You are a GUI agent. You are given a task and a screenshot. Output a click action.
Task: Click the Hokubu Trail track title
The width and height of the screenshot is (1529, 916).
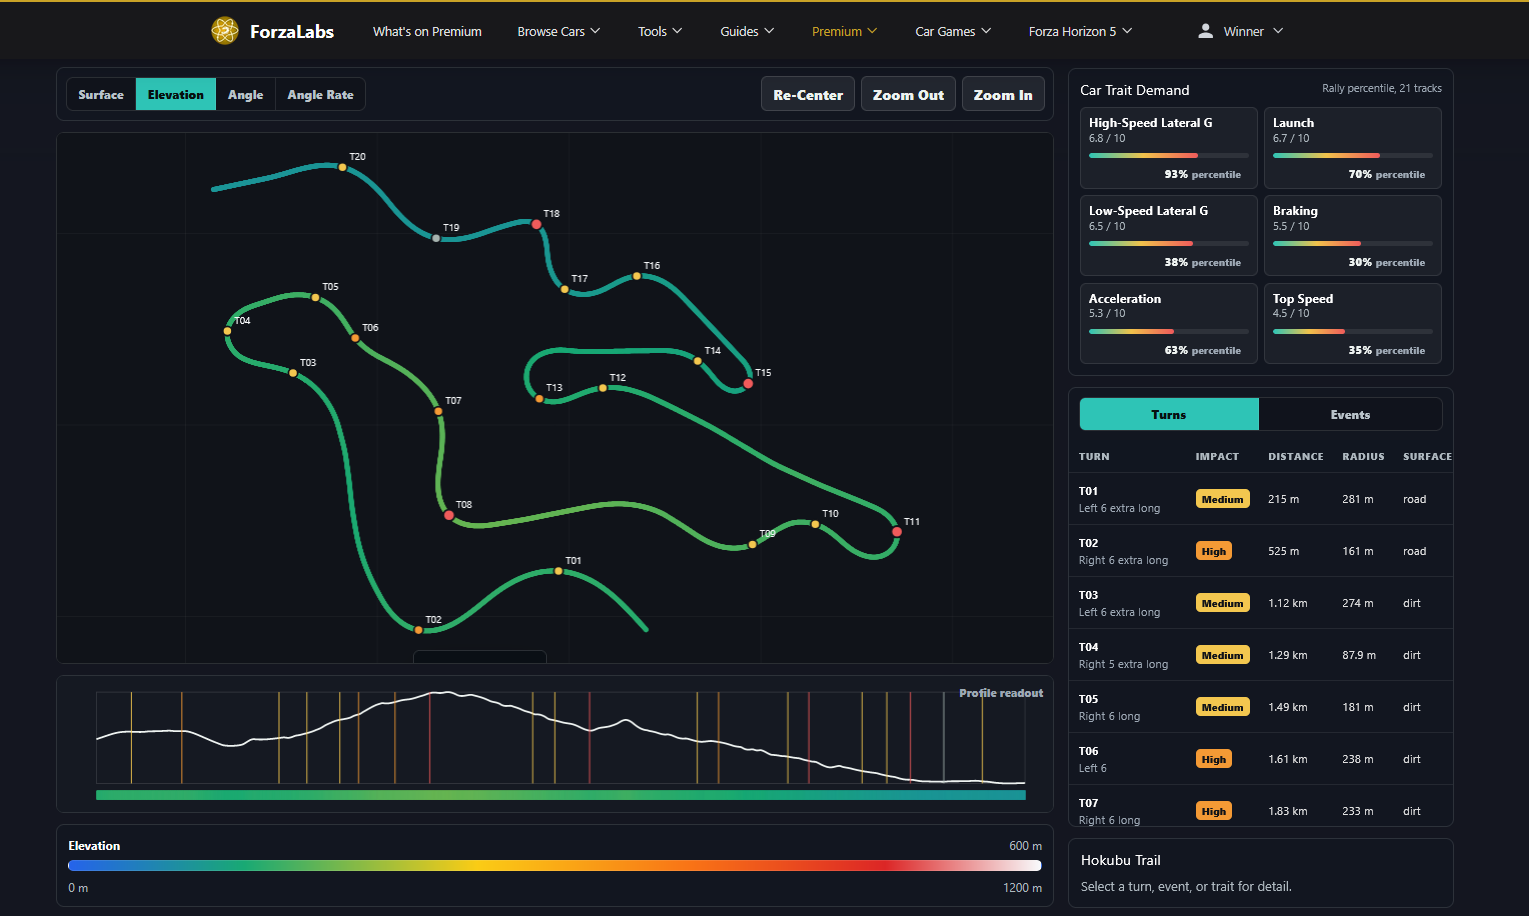pyautogui.click(x=1121, y=860)
